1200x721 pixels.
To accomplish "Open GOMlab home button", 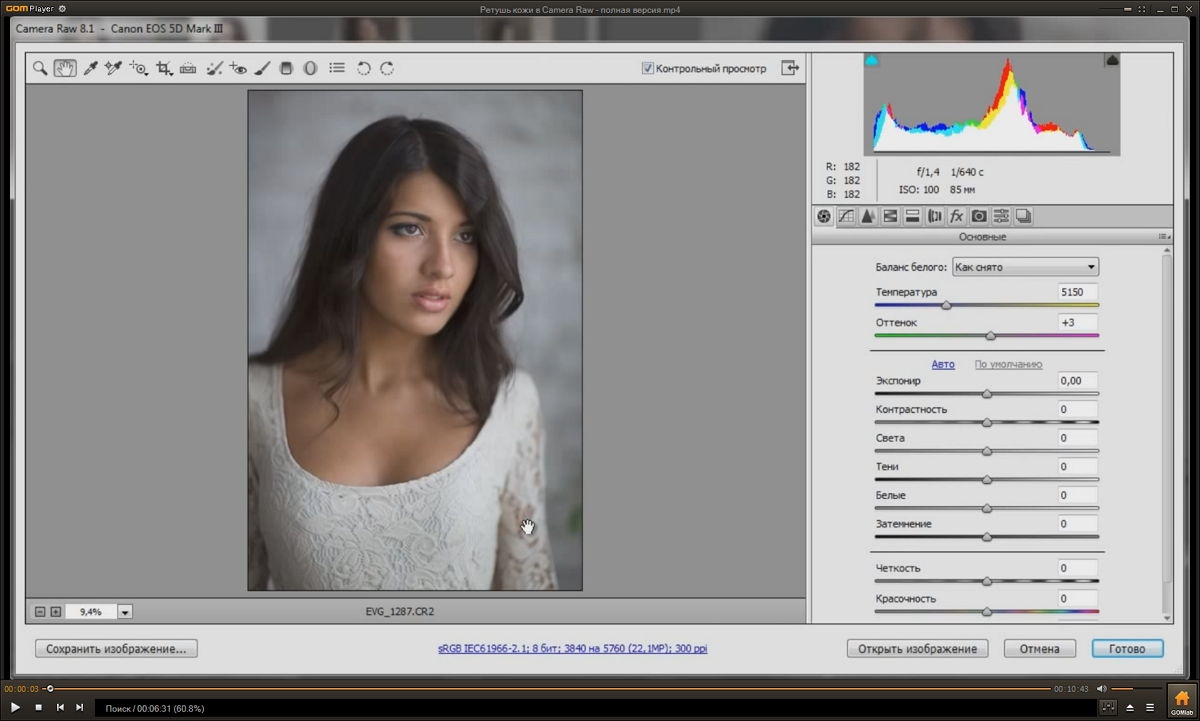I will point(1181,699).
